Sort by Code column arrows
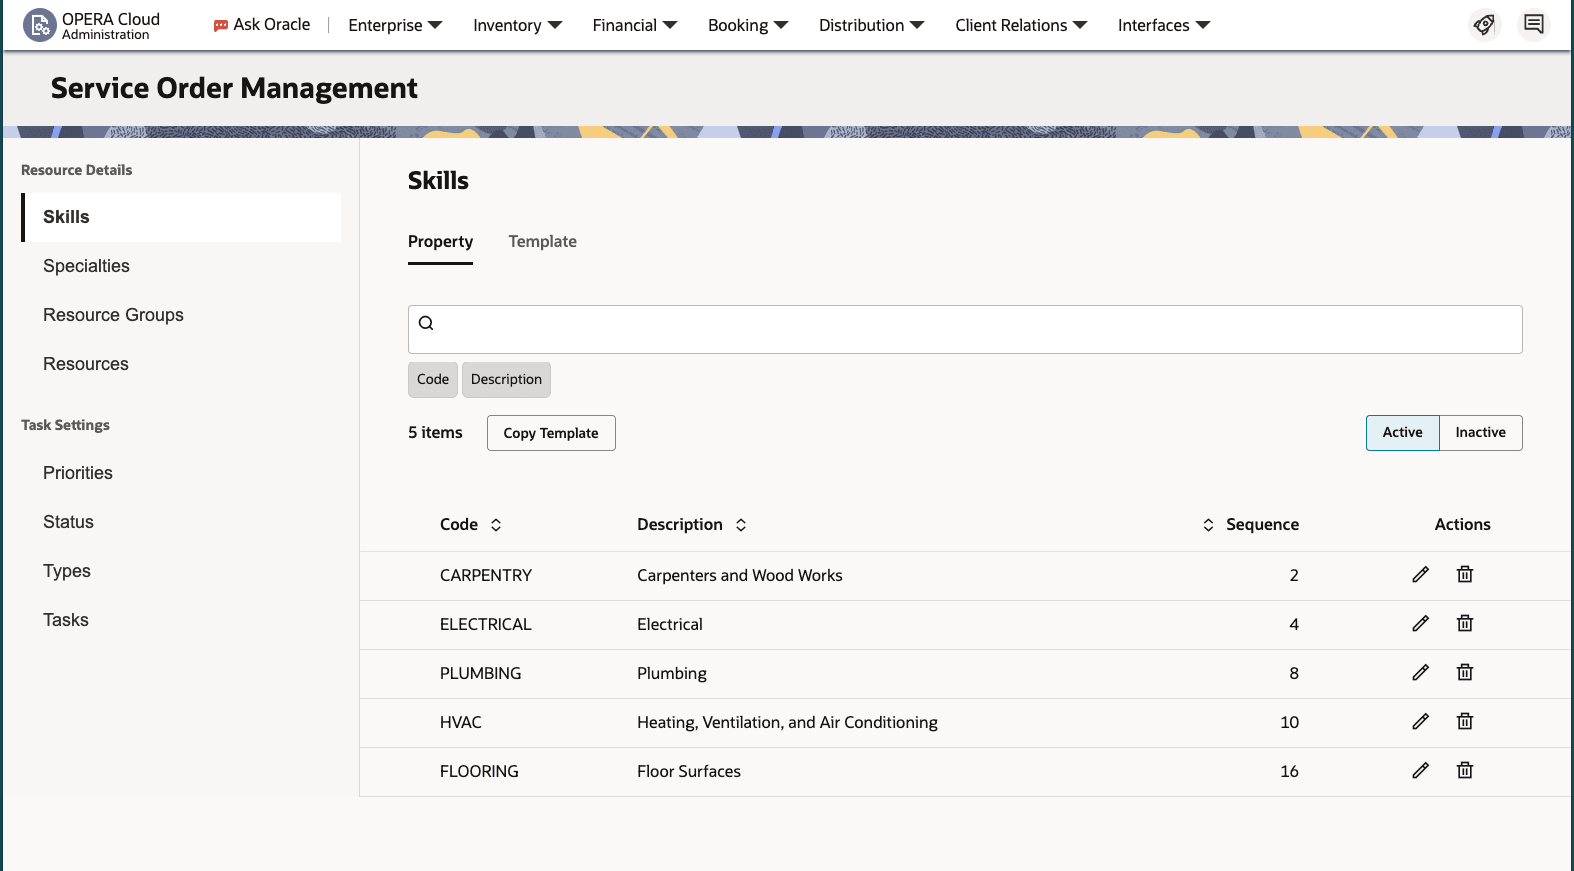1574x871 pixels. pos(496,525)
